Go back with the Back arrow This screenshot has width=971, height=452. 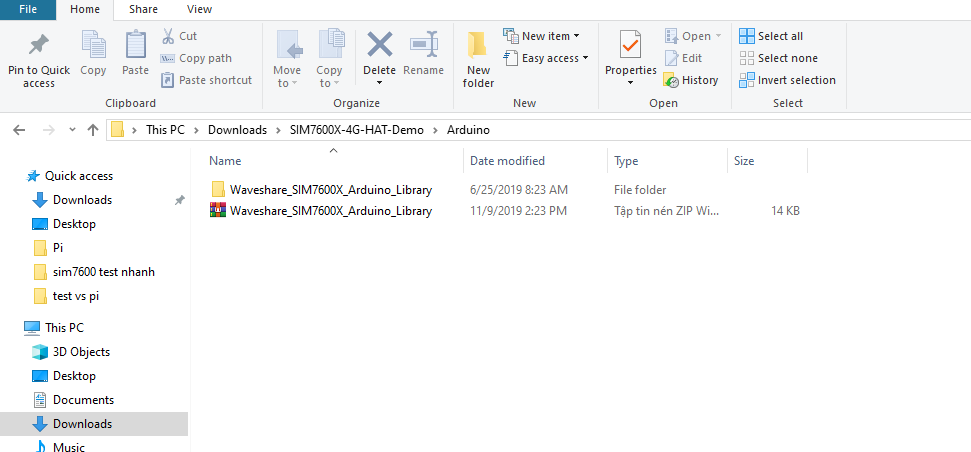coord(19,130)
